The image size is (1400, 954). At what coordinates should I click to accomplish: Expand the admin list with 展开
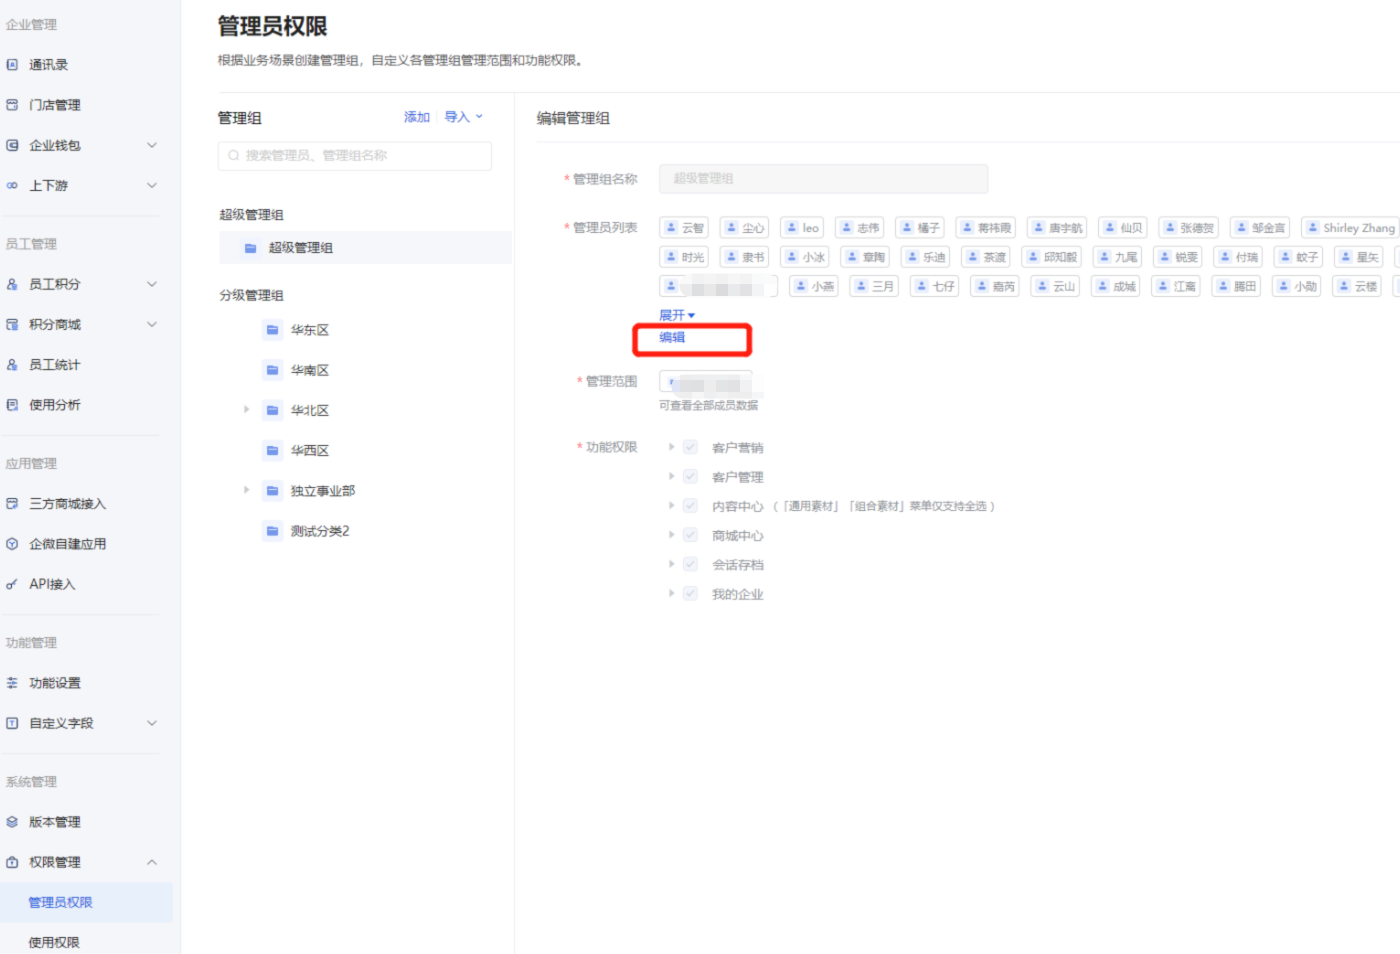(677, 315)
